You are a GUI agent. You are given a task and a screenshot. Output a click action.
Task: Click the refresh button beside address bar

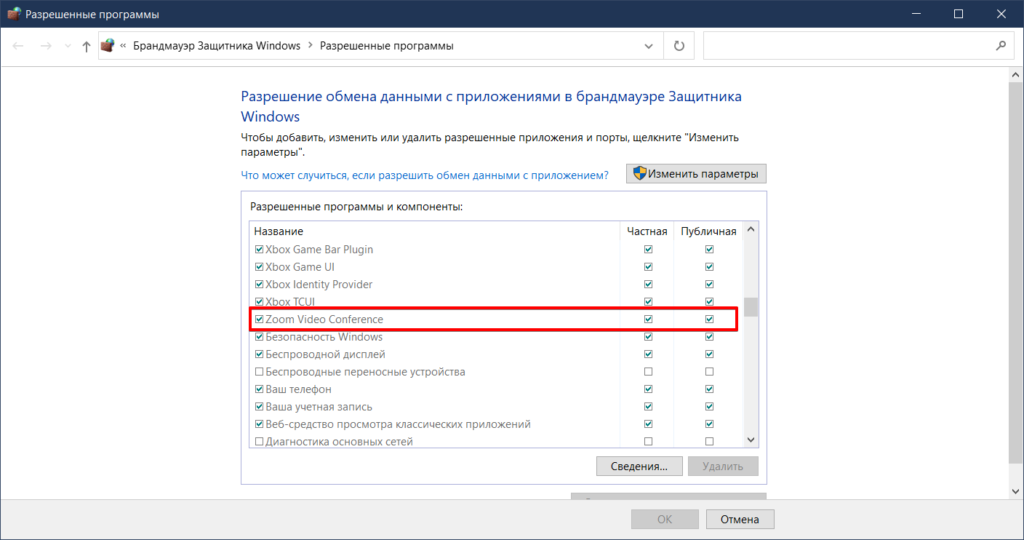click(679, 46)
